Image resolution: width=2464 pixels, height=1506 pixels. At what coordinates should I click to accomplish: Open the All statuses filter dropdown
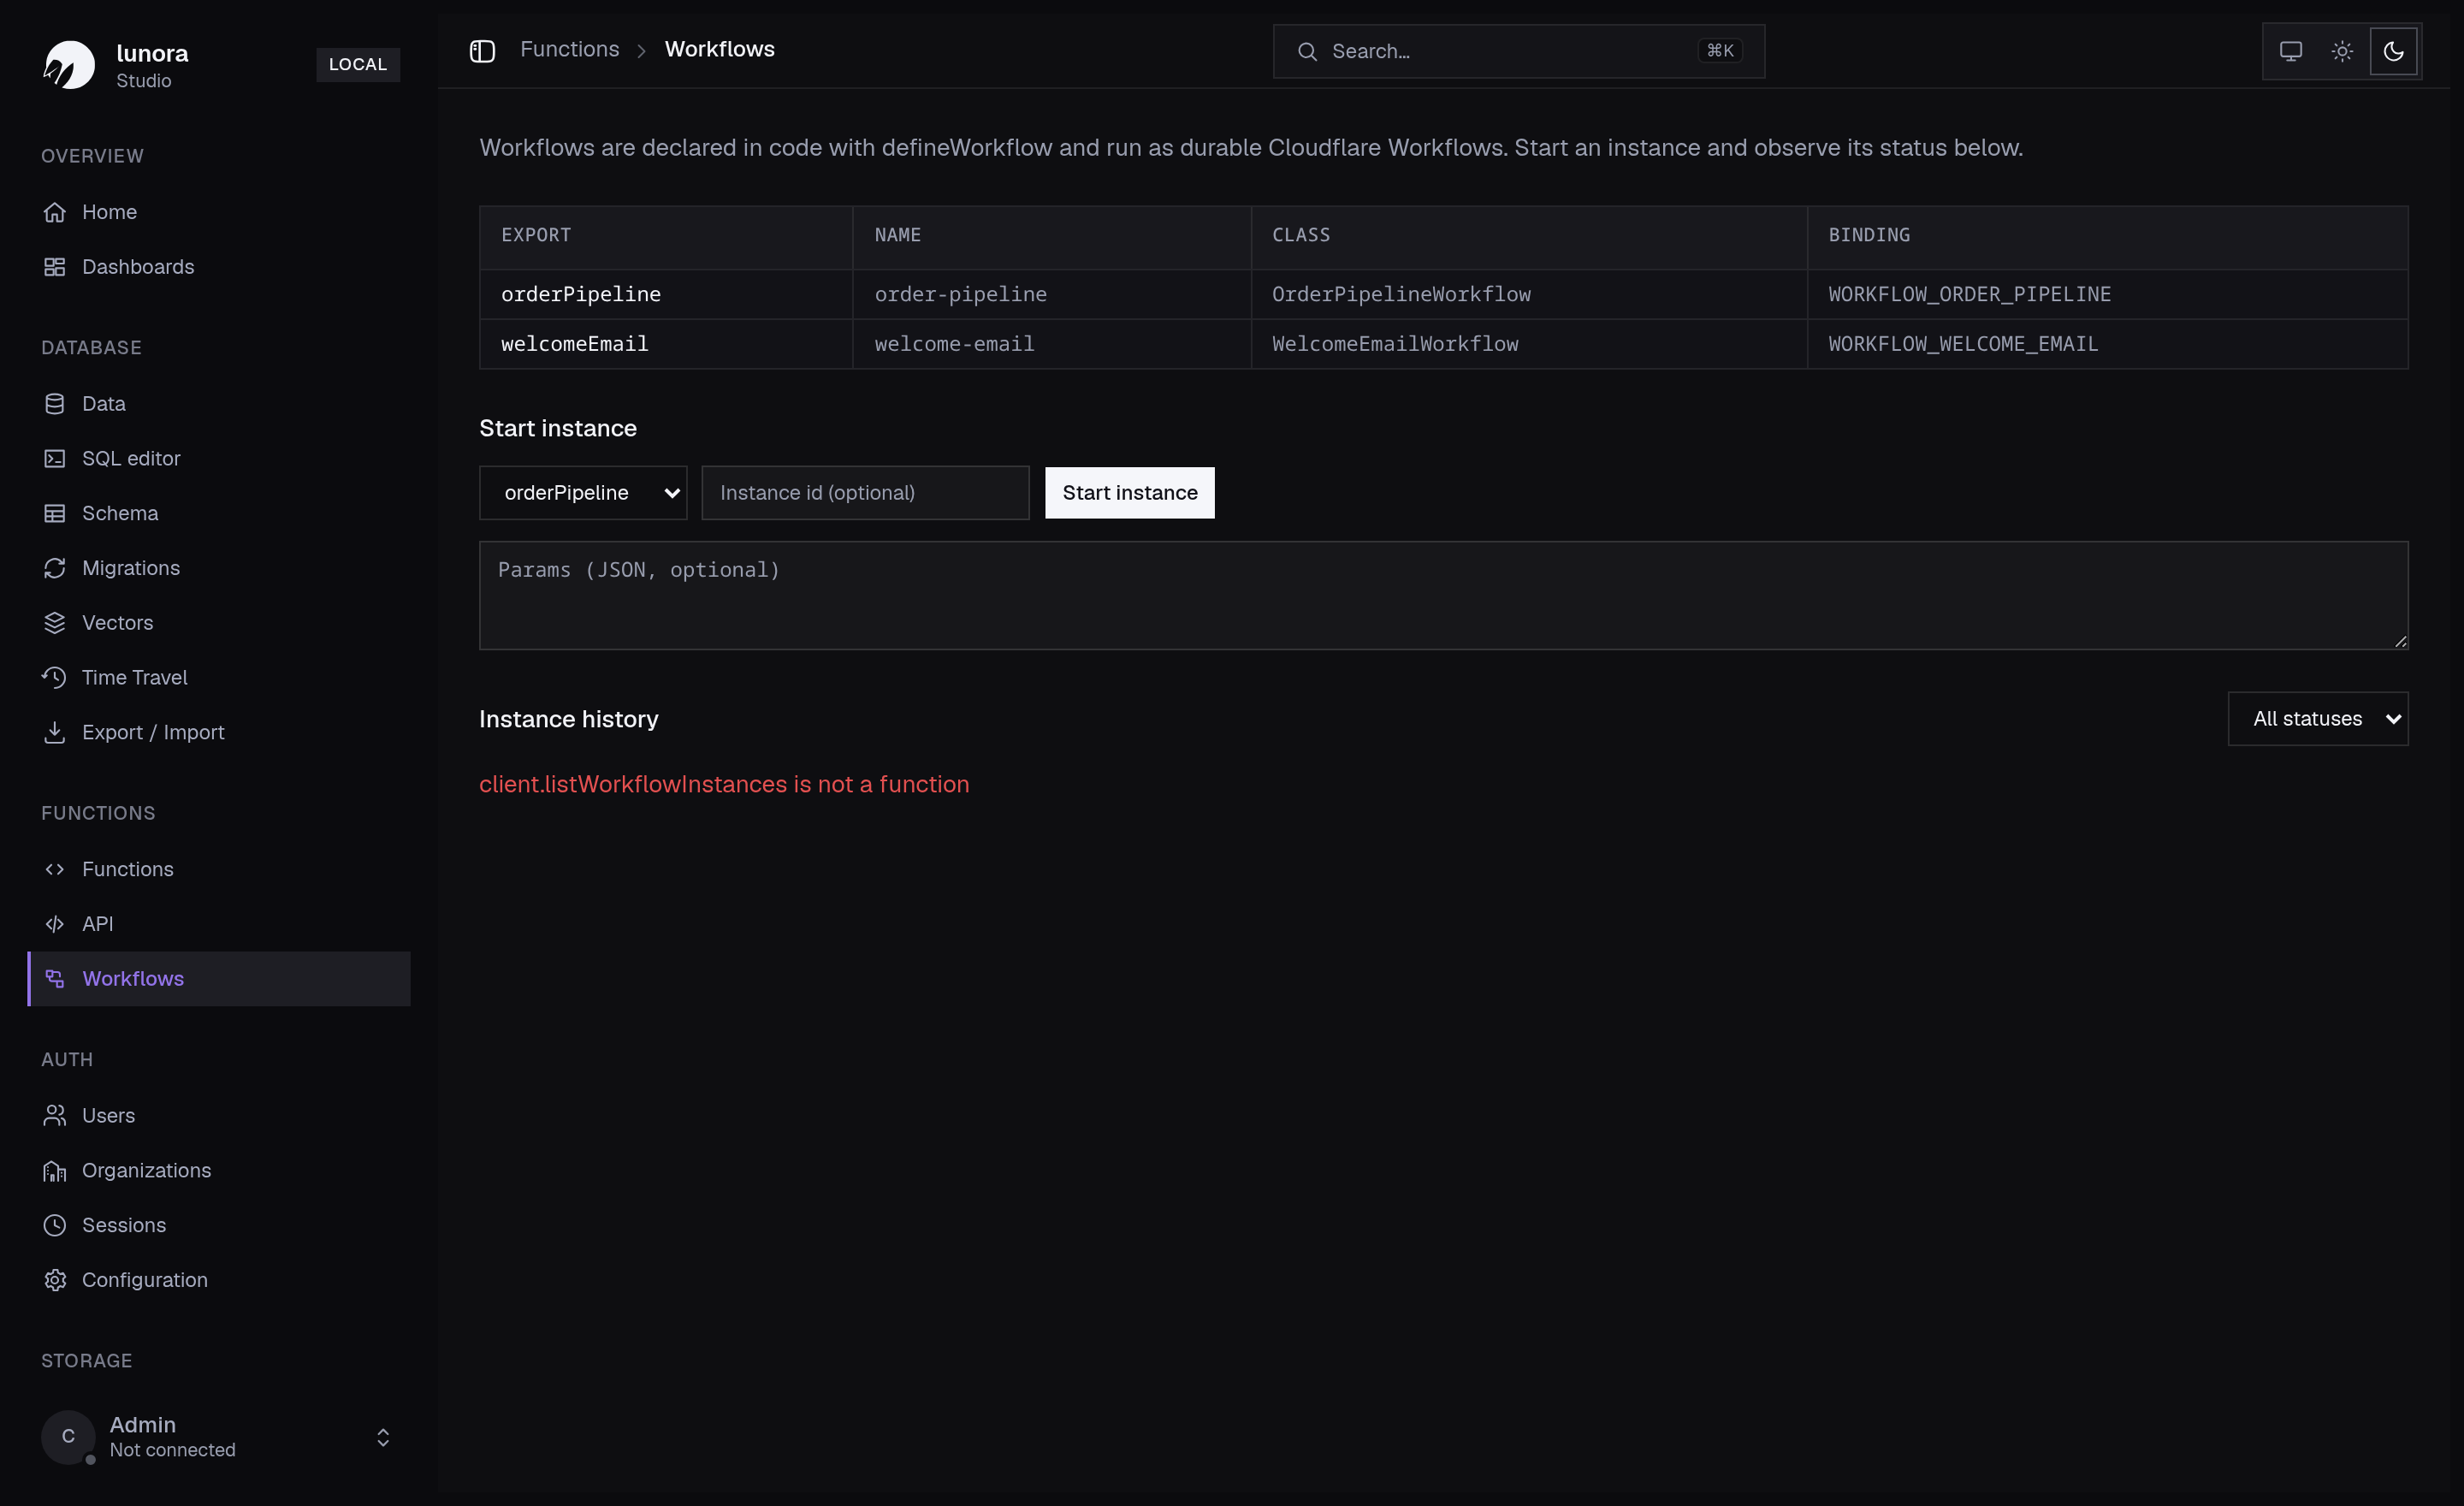2318,719
